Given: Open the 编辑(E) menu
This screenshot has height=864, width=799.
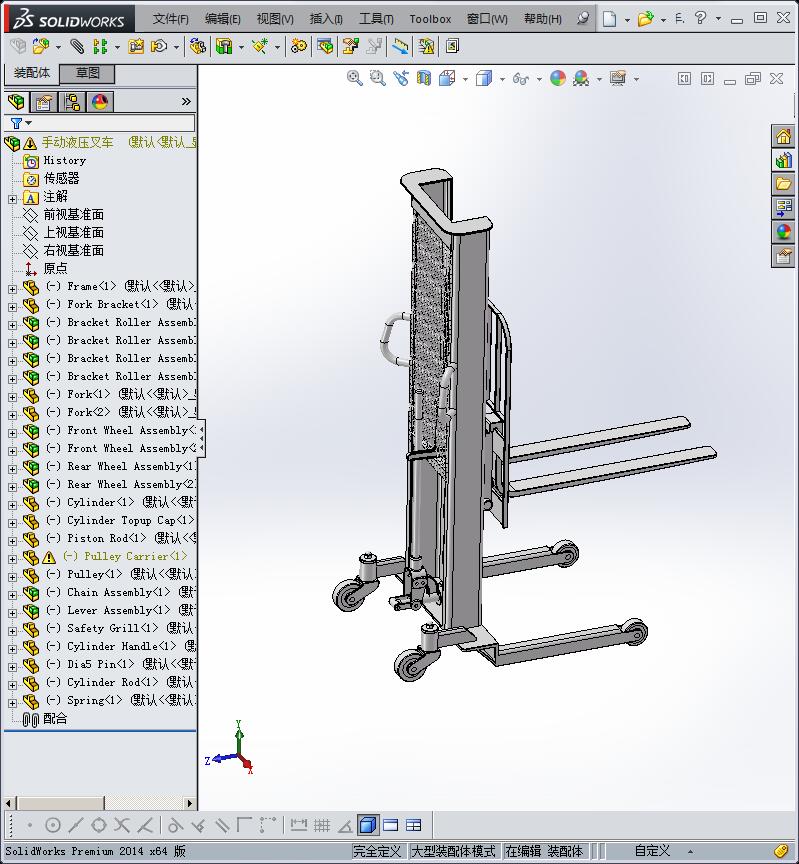Looking at the screenshot, I should tap(223, 19).
